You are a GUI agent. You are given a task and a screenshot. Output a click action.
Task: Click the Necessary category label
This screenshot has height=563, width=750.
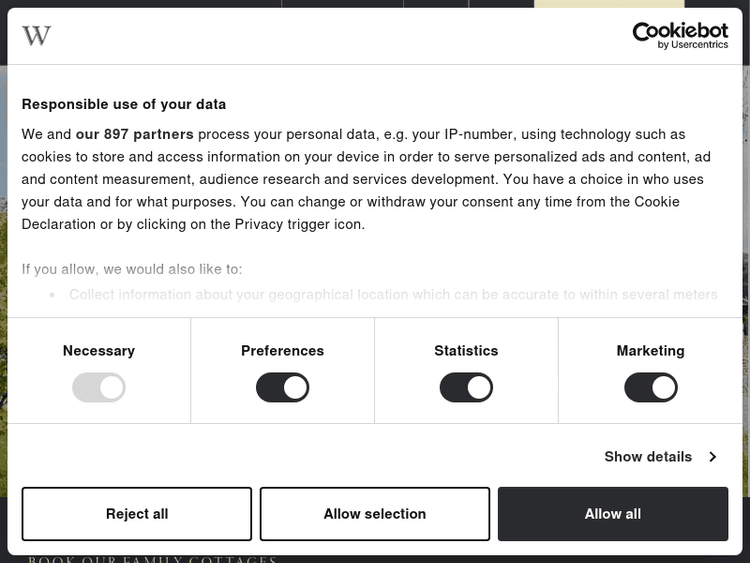98,351
